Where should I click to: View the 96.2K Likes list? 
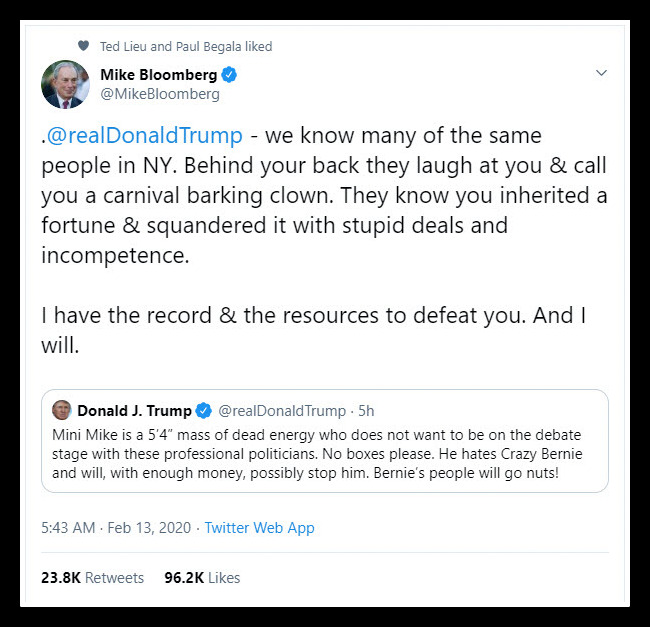tap(202, 577)
